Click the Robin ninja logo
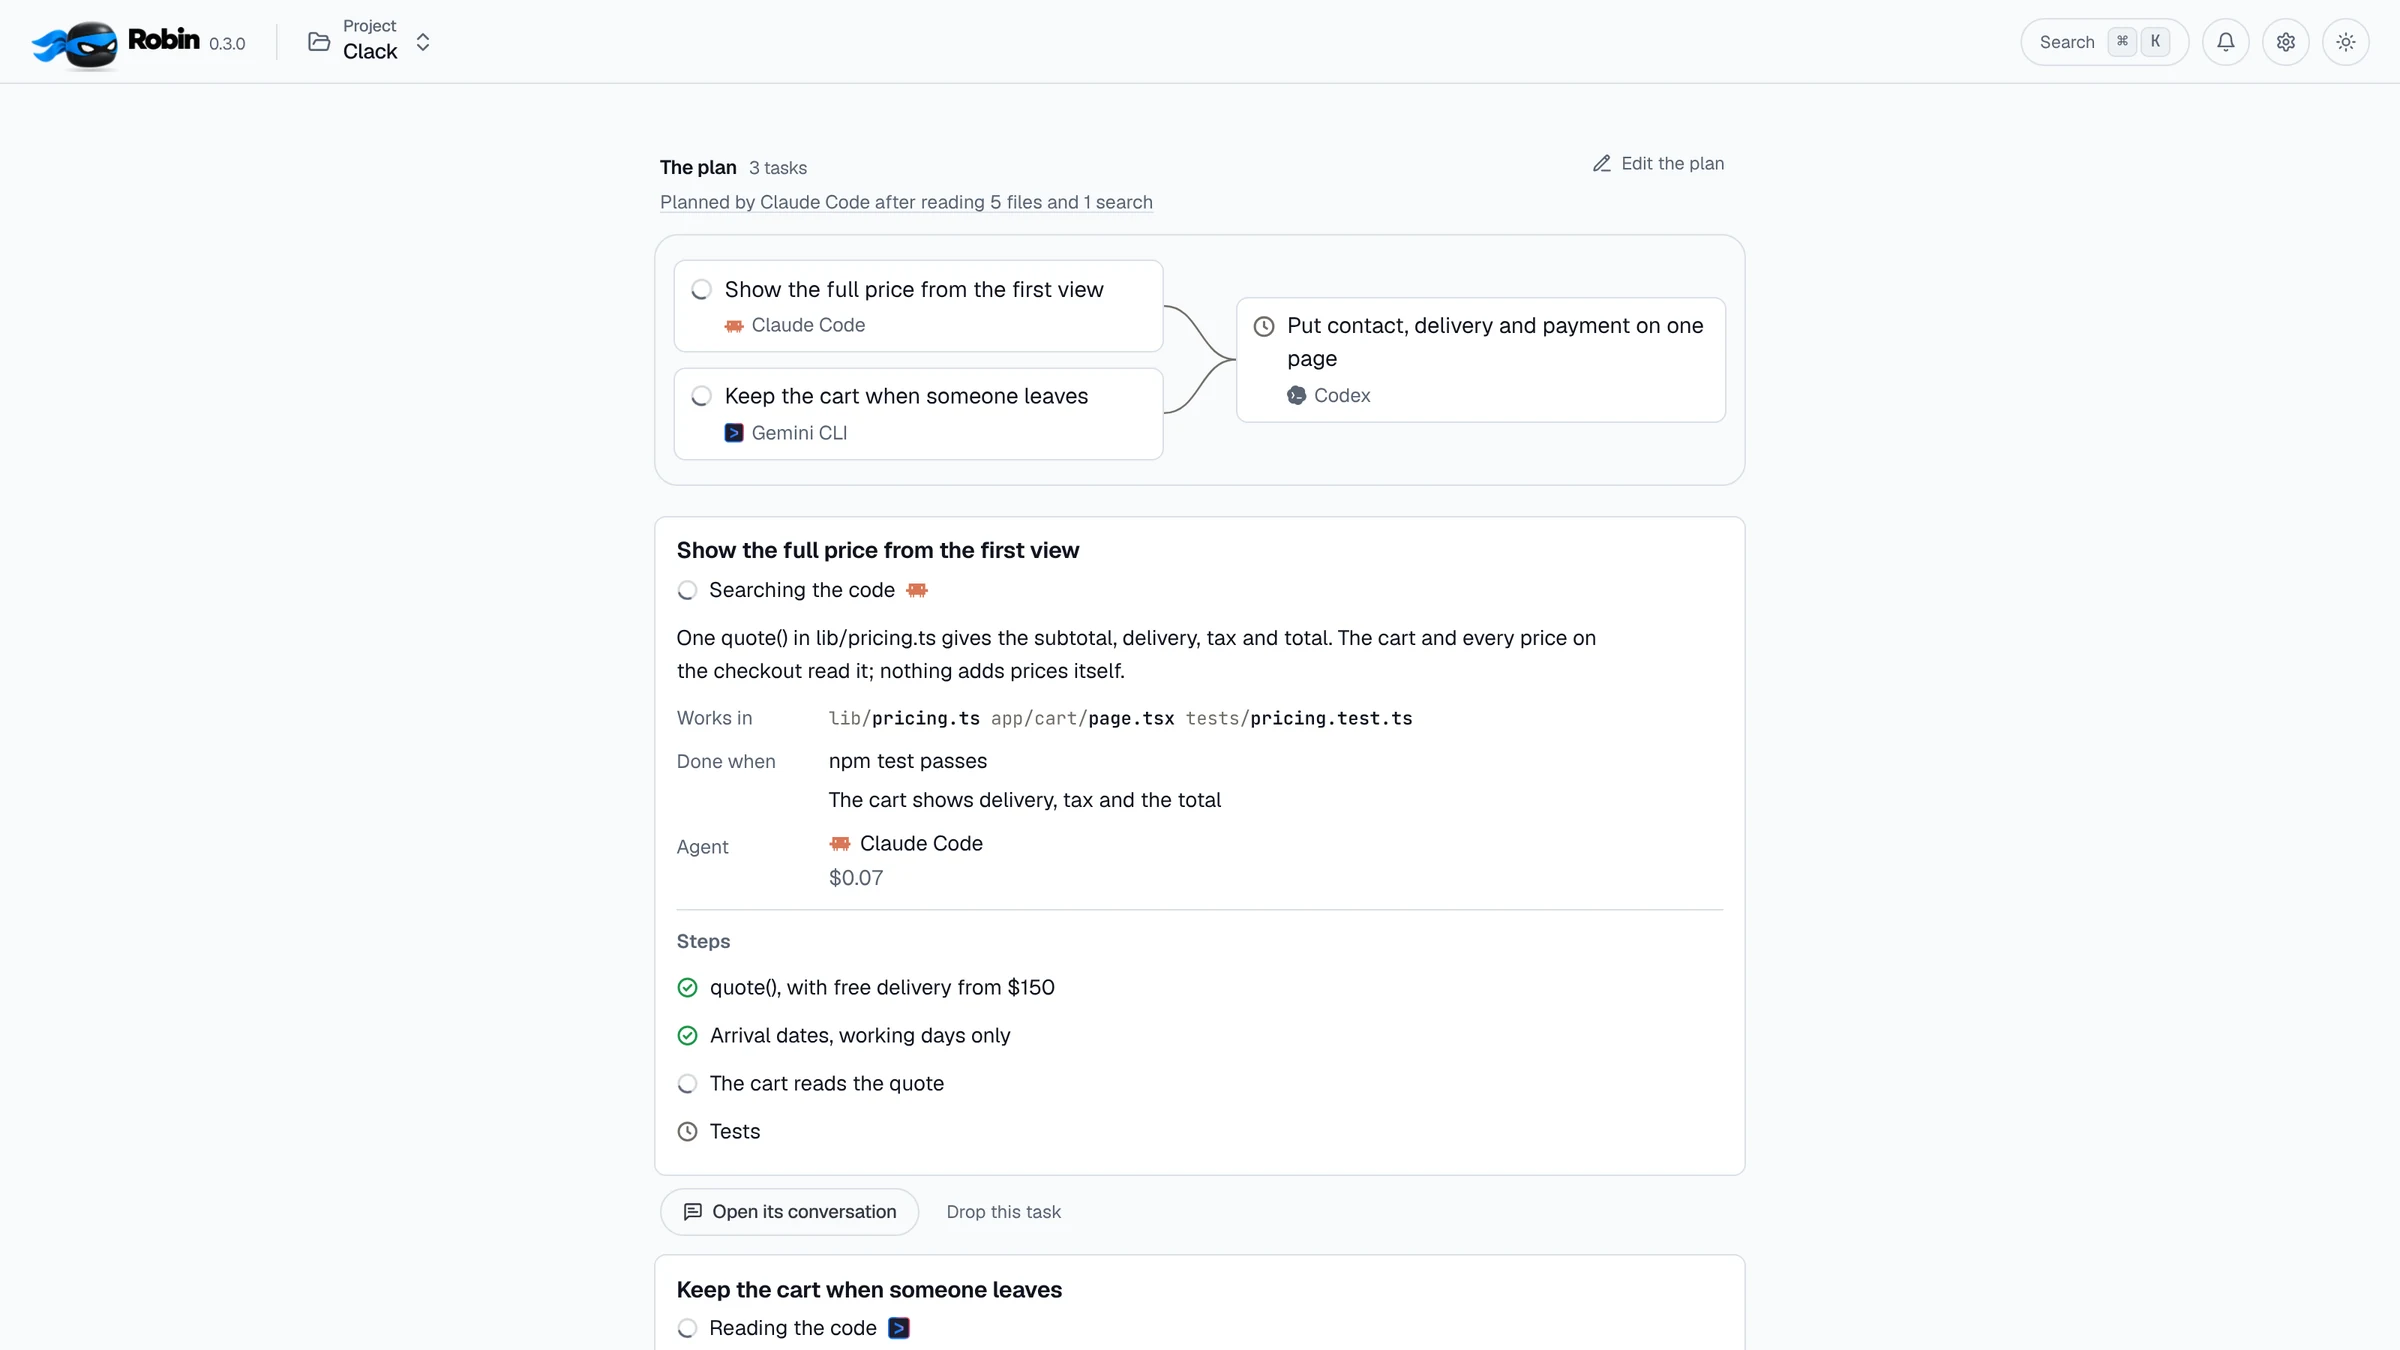Screen dimensions: 2400x1350 (x=75, y=43)
